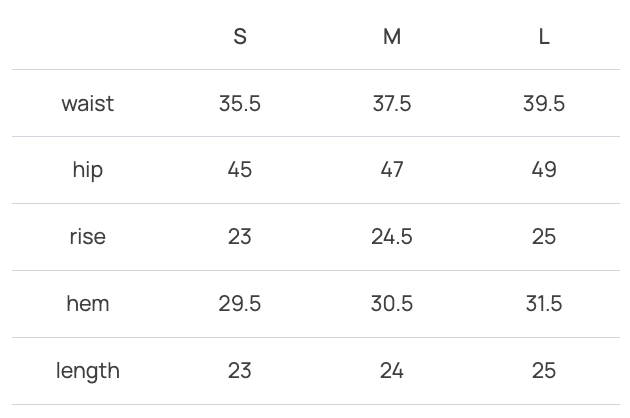
Task: Click waist value 35.5 for size S
Action: pos(240,104)
